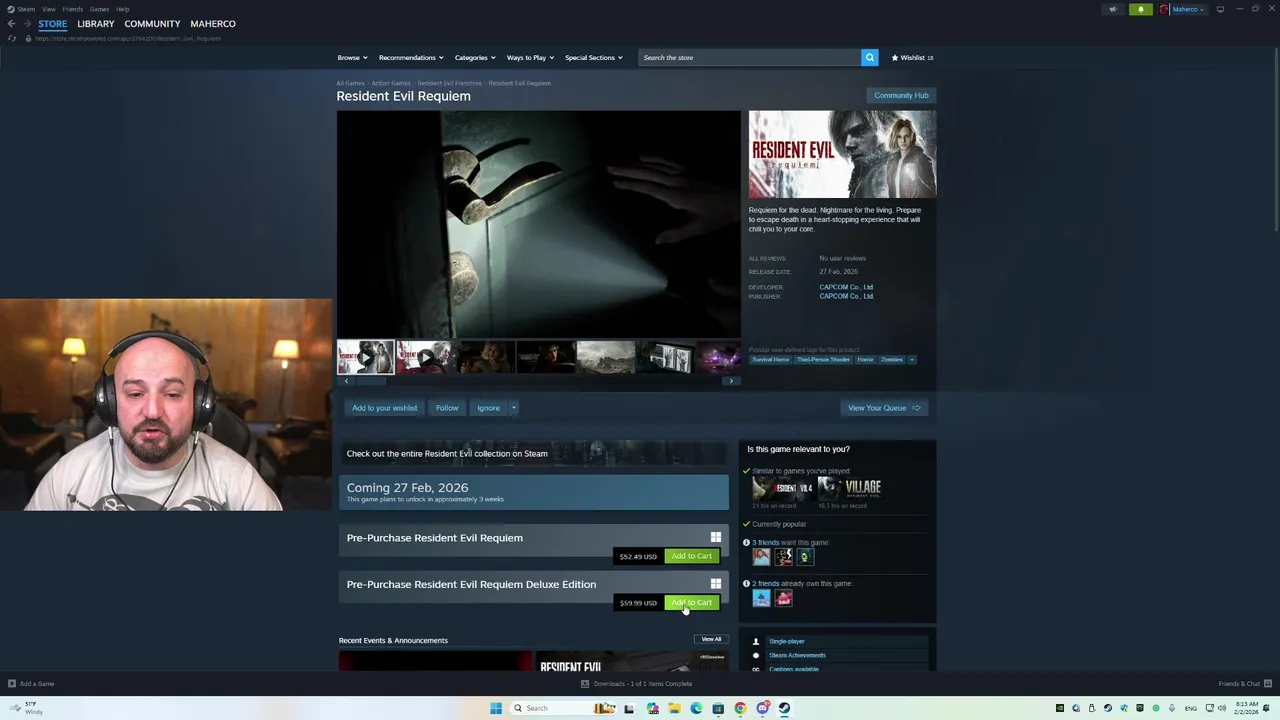This screenshot has width=1280, height=720.
Task: Open the COMMUNITY tab
Action: tap(152, 24)
